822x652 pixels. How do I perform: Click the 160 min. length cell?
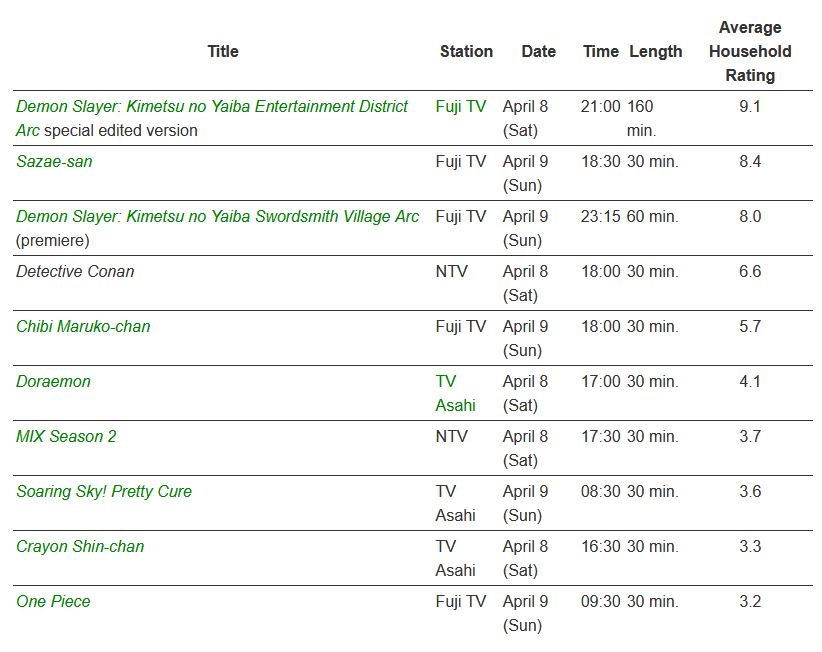tap(640, 118)
